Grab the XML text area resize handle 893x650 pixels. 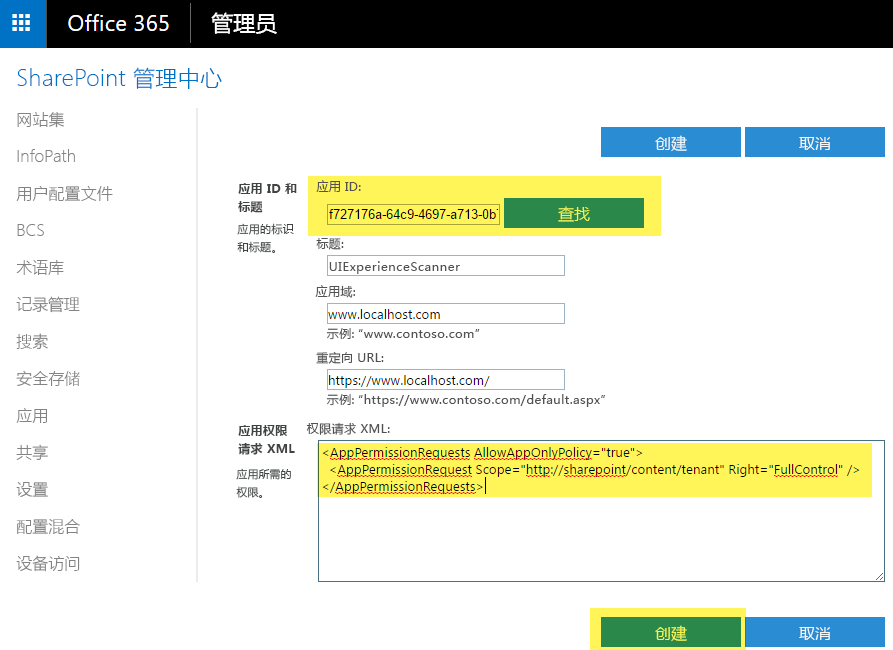tap(879, 576)
